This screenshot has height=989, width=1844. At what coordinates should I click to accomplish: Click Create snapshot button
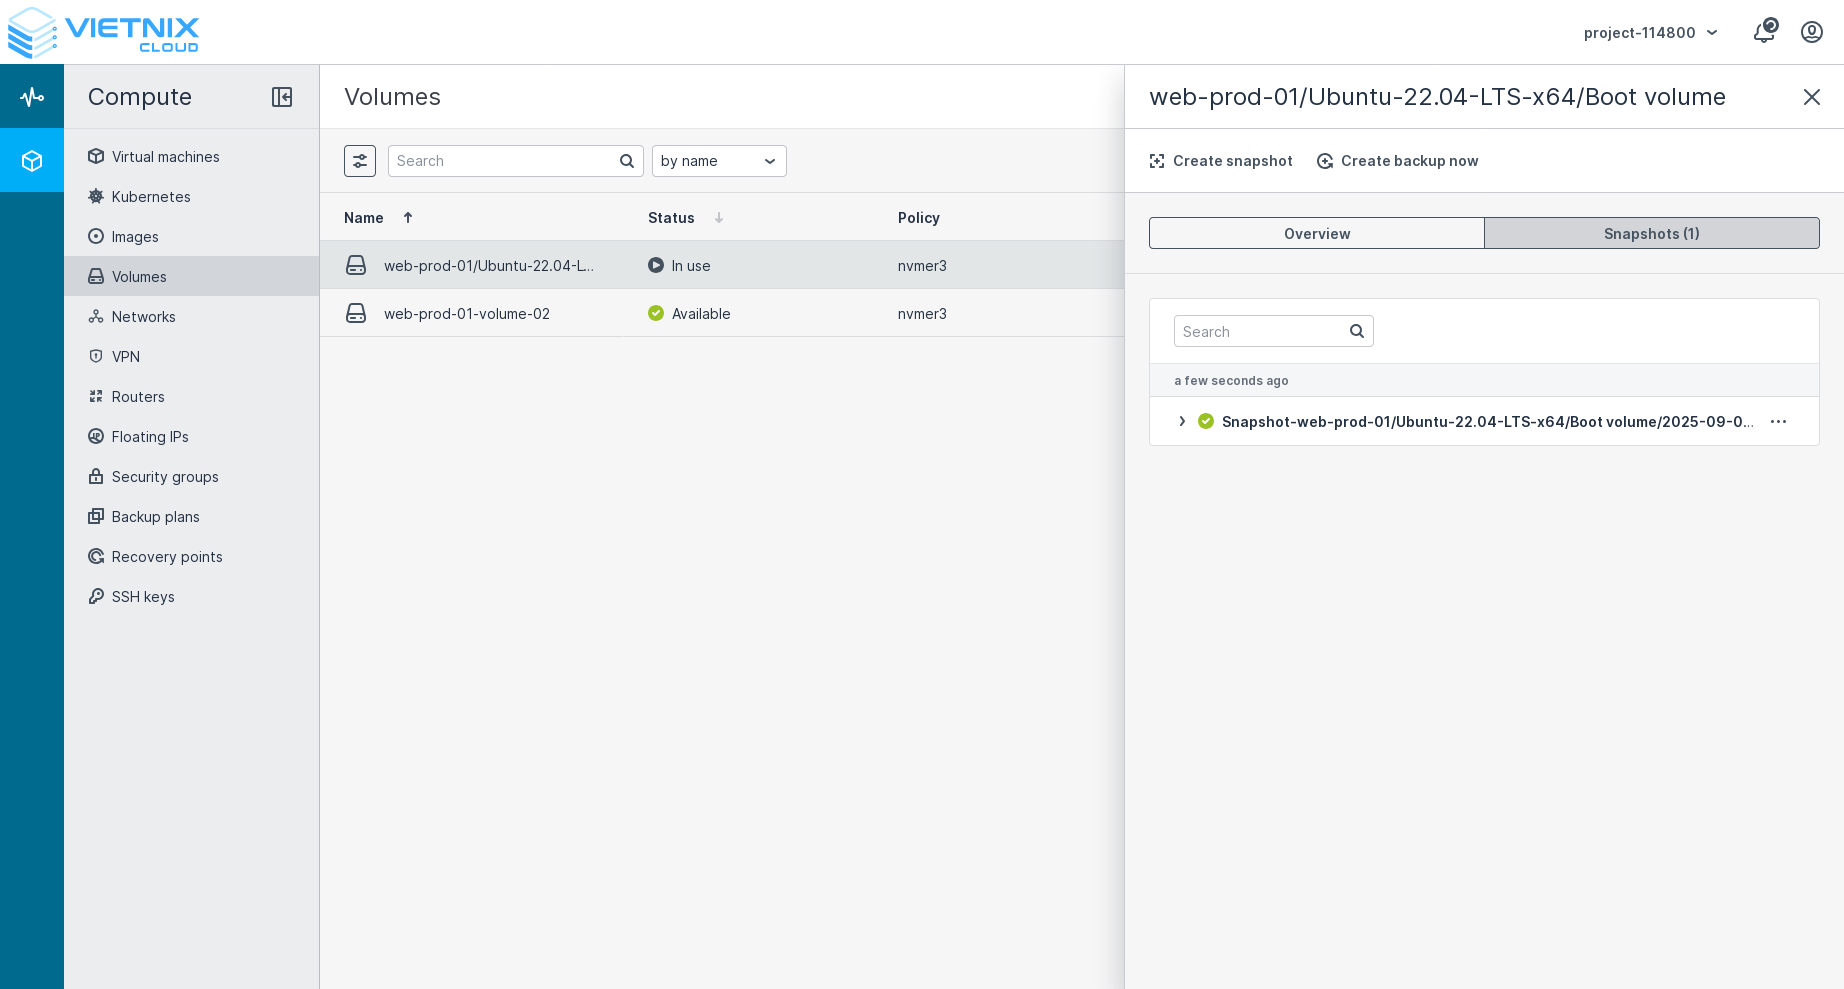coord(1221,161)
